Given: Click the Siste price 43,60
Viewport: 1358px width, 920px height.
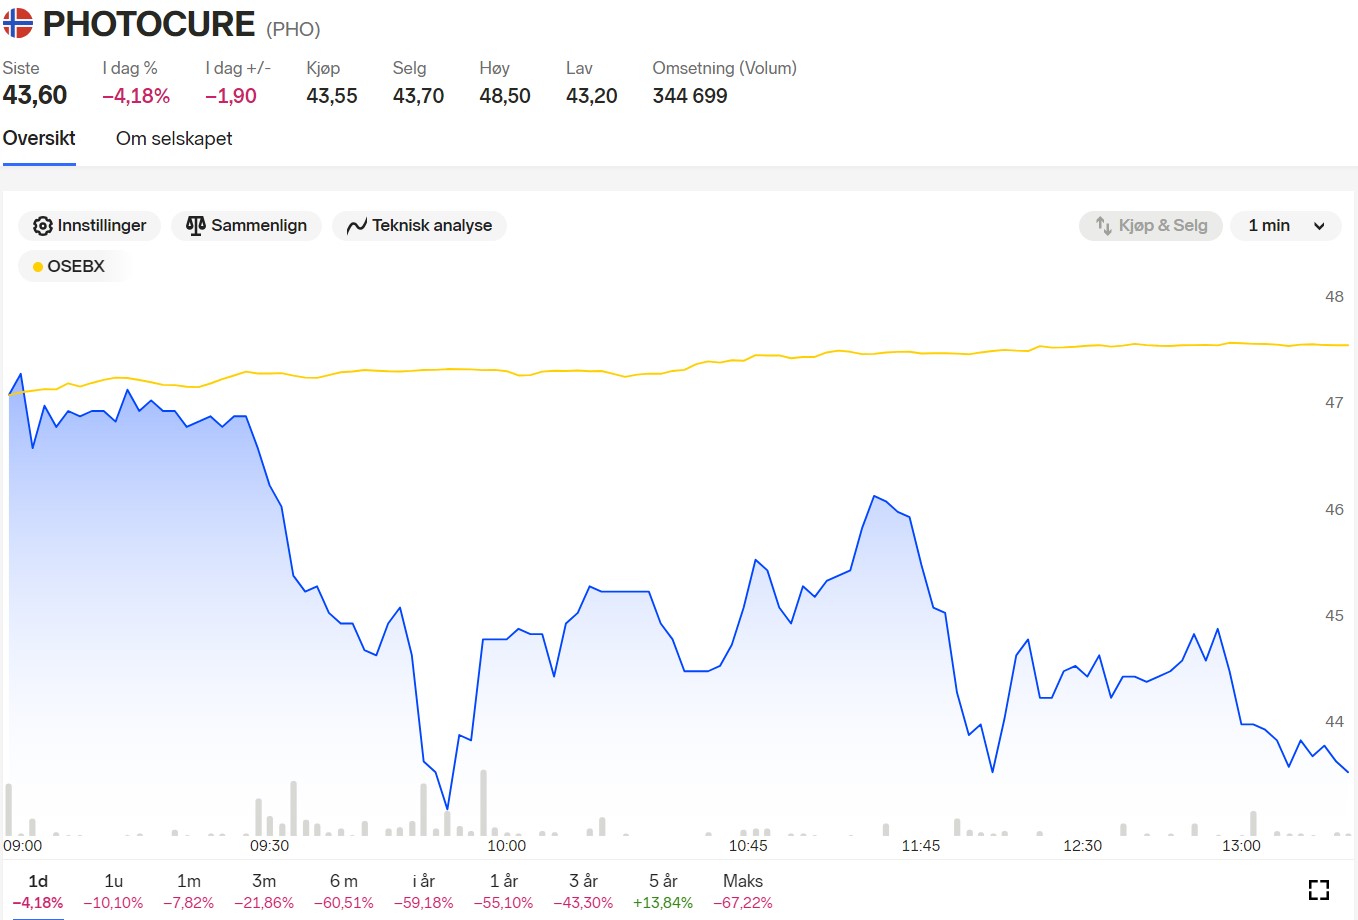Looking at the screenshot, I should click(x=35, y=95).
